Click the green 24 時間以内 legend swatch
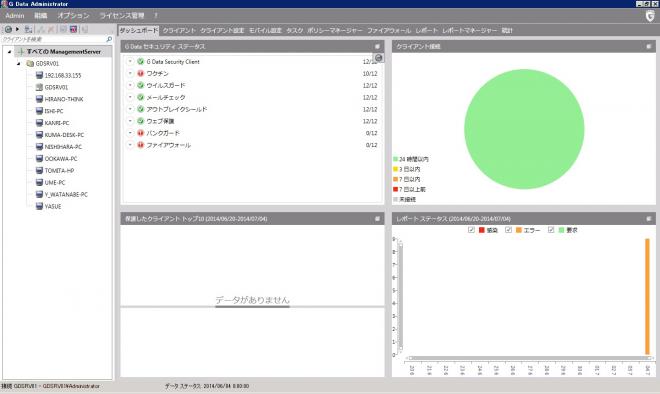This screenshot has width=660, height=394. [395, 159]
